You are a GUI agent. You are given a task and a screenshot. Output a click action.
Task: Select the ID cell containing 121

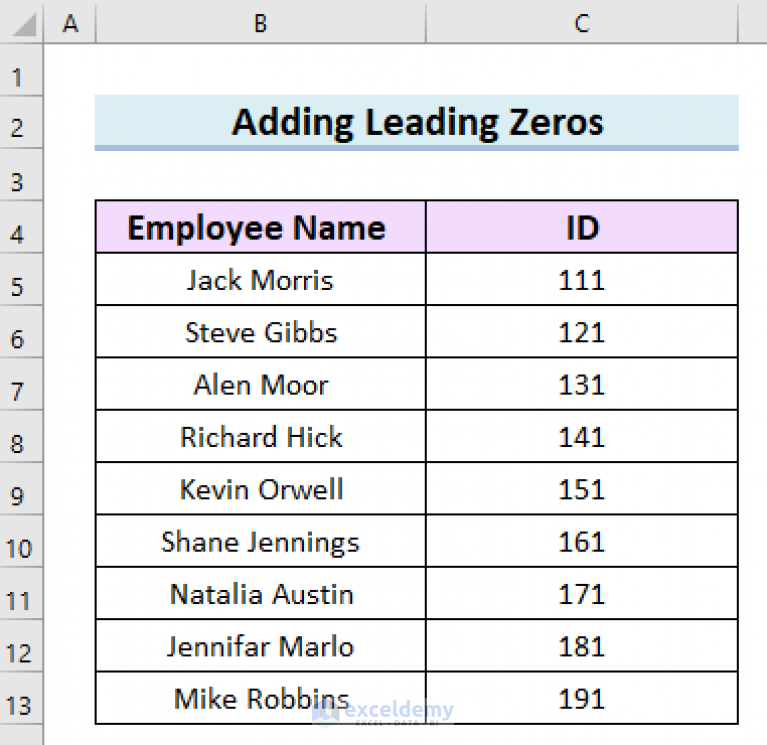coord(582,332)
